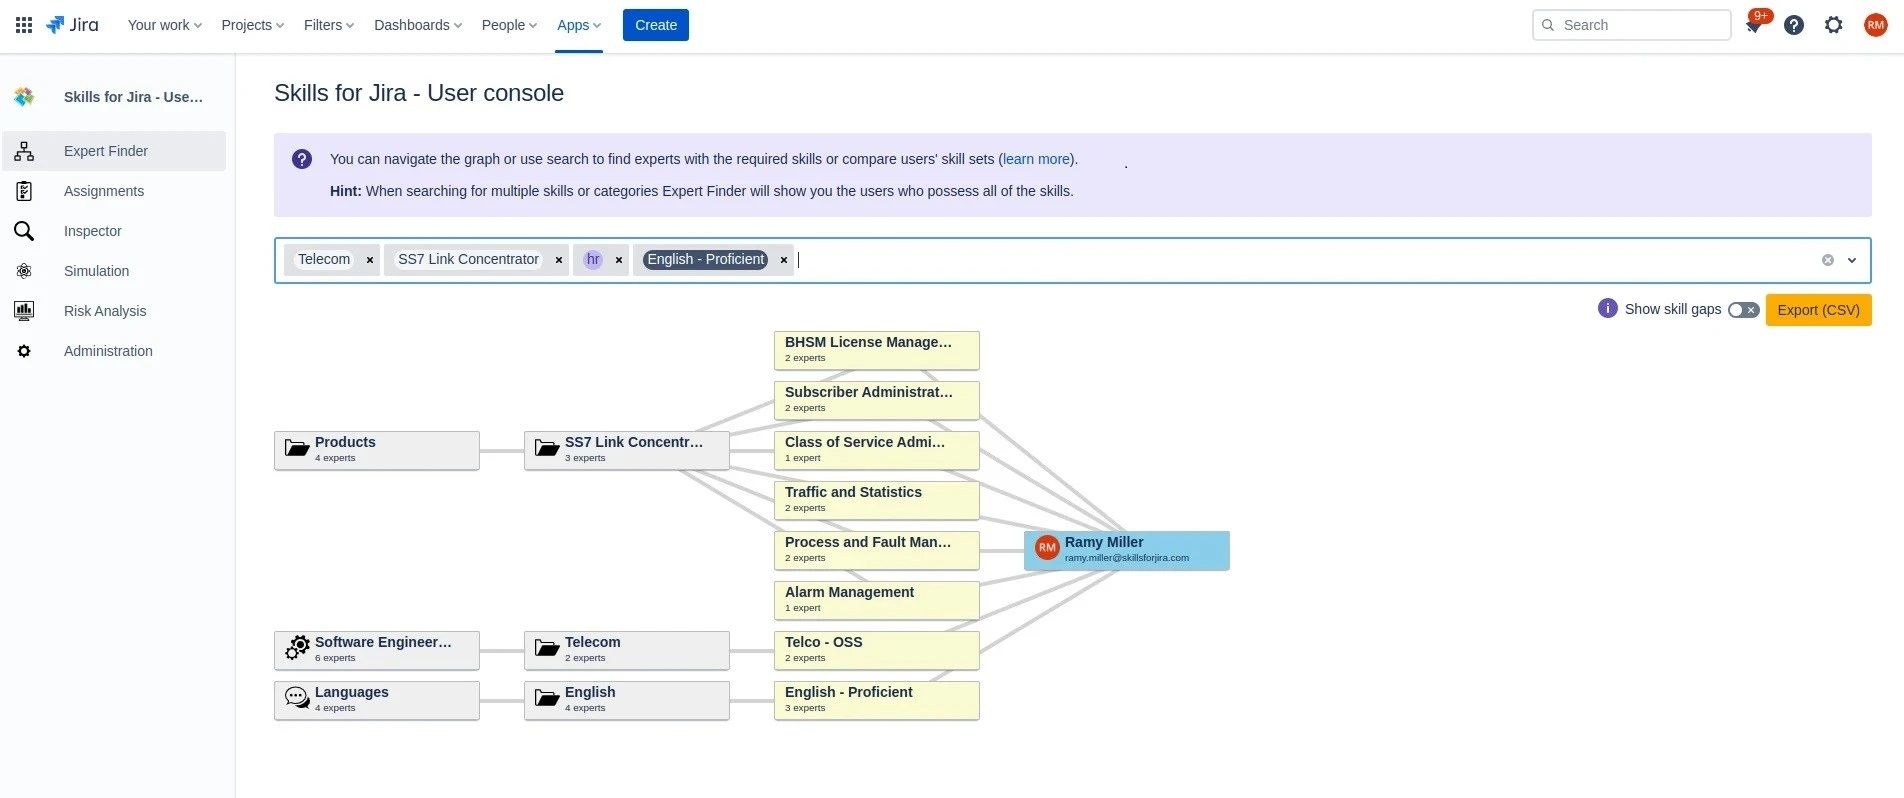Viewport: 1904px width, 798px height.
Task: Click the Assignments clipboard icon
Action: (x=24, y=191)
